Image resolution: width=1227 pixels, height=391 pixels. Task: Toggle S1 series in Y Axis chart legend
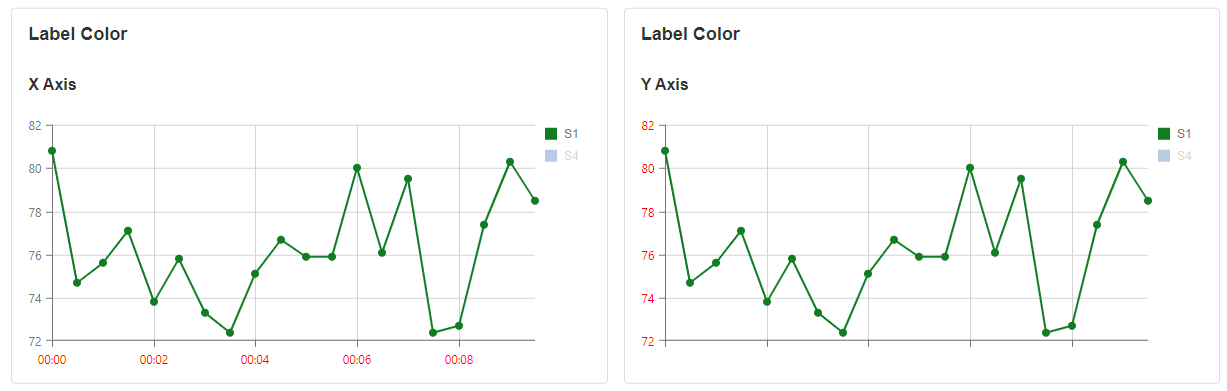coord(1174,134)
